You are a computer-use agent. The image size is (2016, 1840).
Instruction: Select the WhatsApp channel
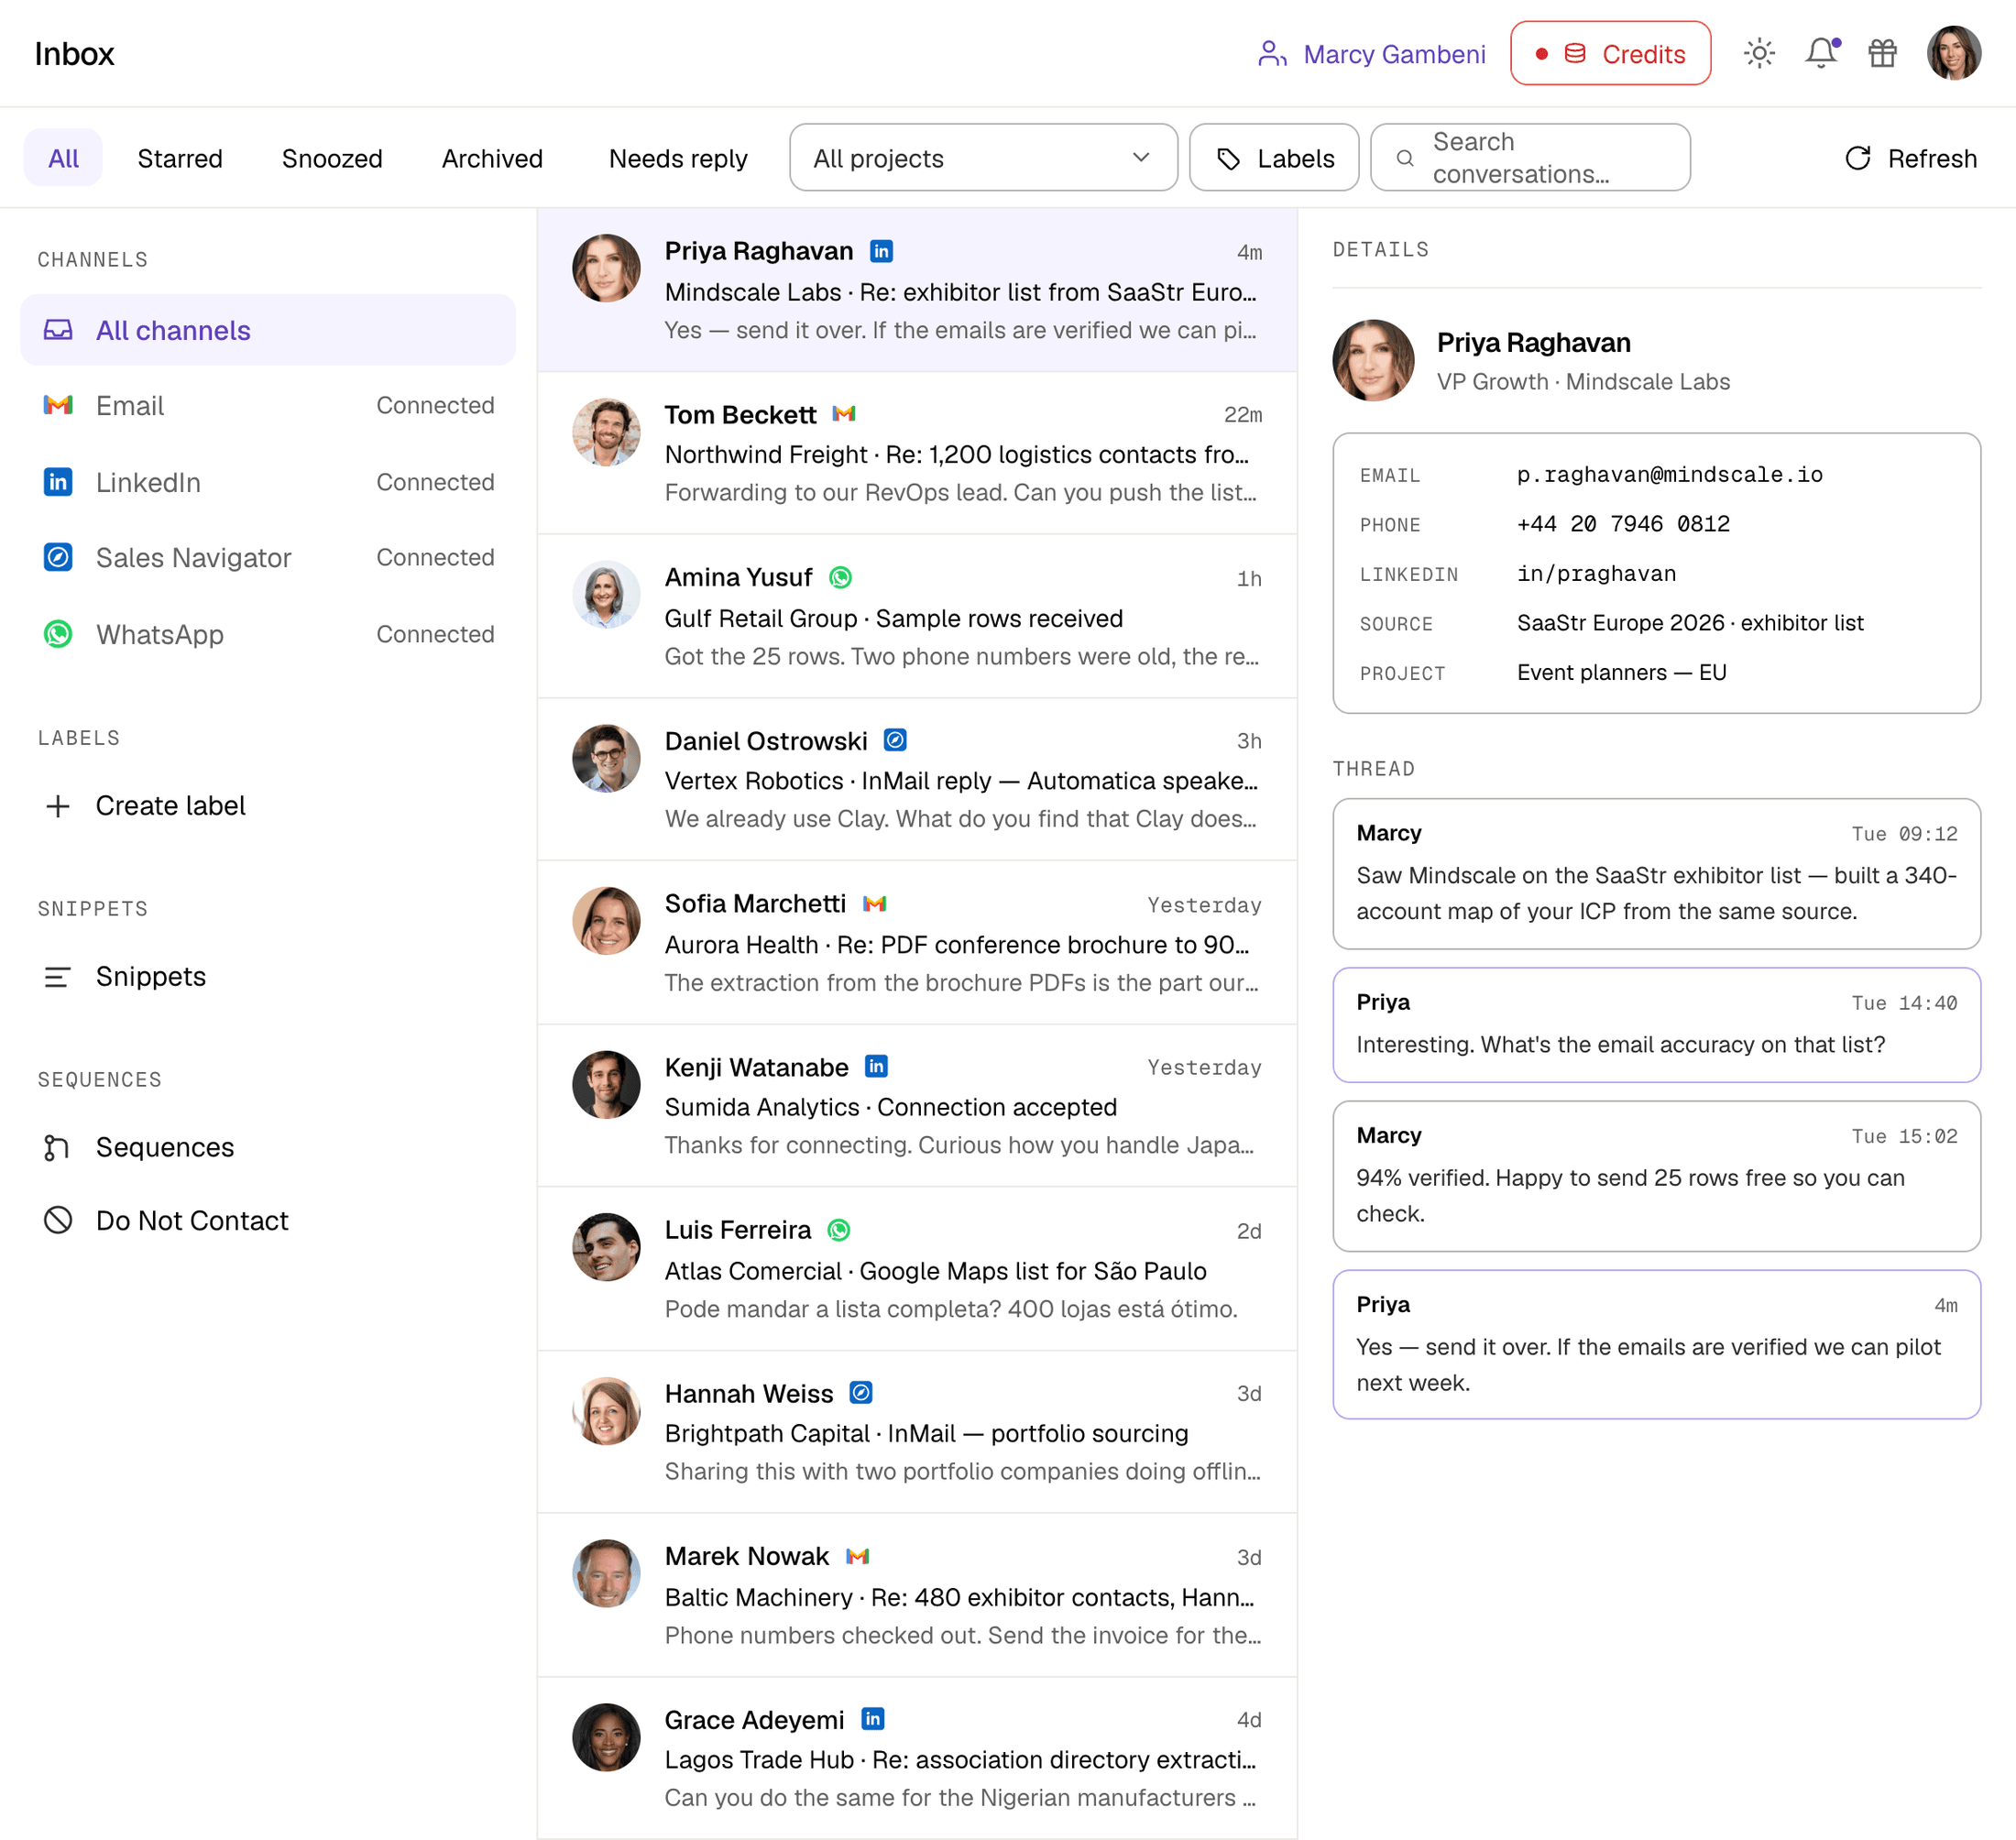[x=268, y=634]
